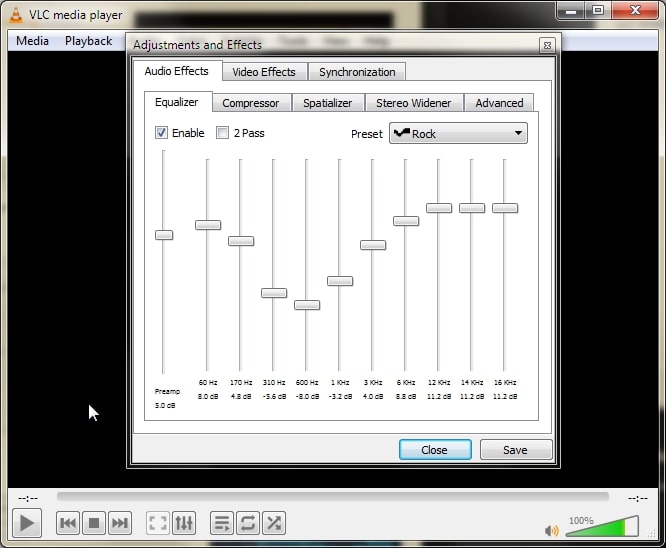This screenshot has height=548, width=666.
Task: Mute audio using the speaker icon
Action: 551,531
